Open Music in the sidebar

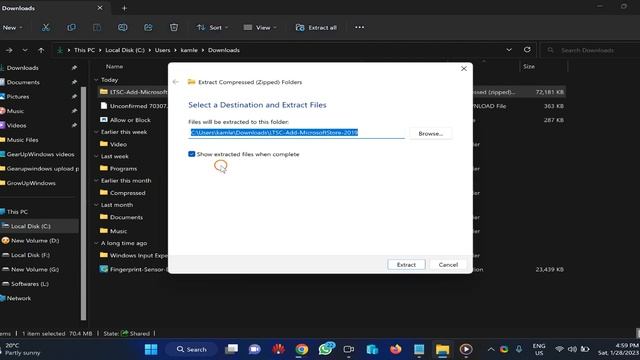point(15,111)
